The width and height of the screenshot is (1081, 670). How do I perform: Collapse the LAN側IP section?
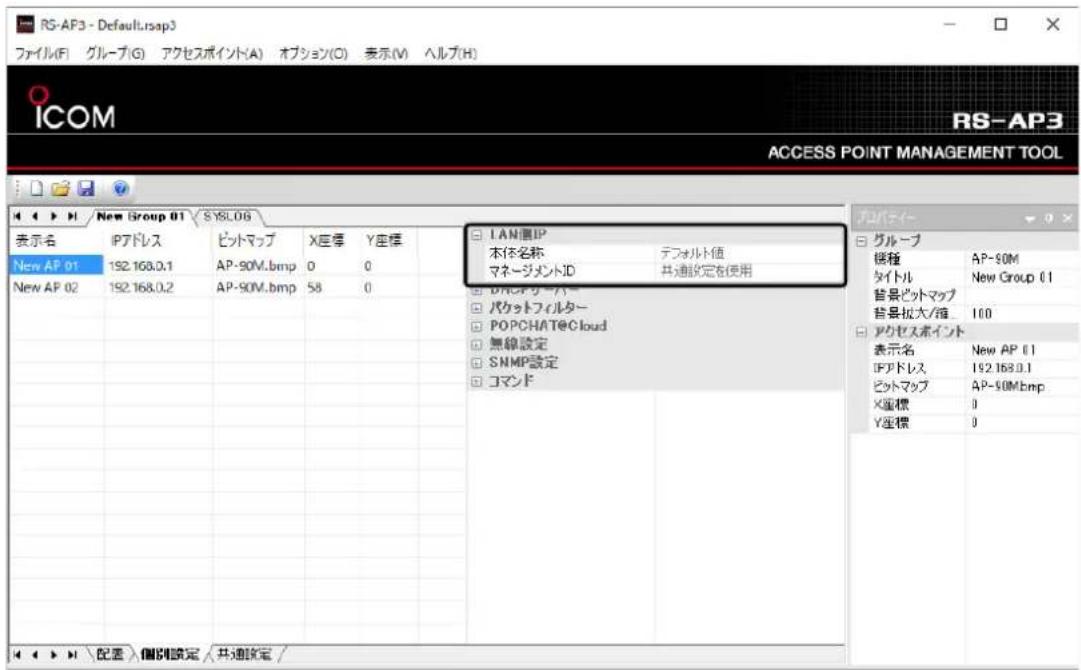coord(476,235)
